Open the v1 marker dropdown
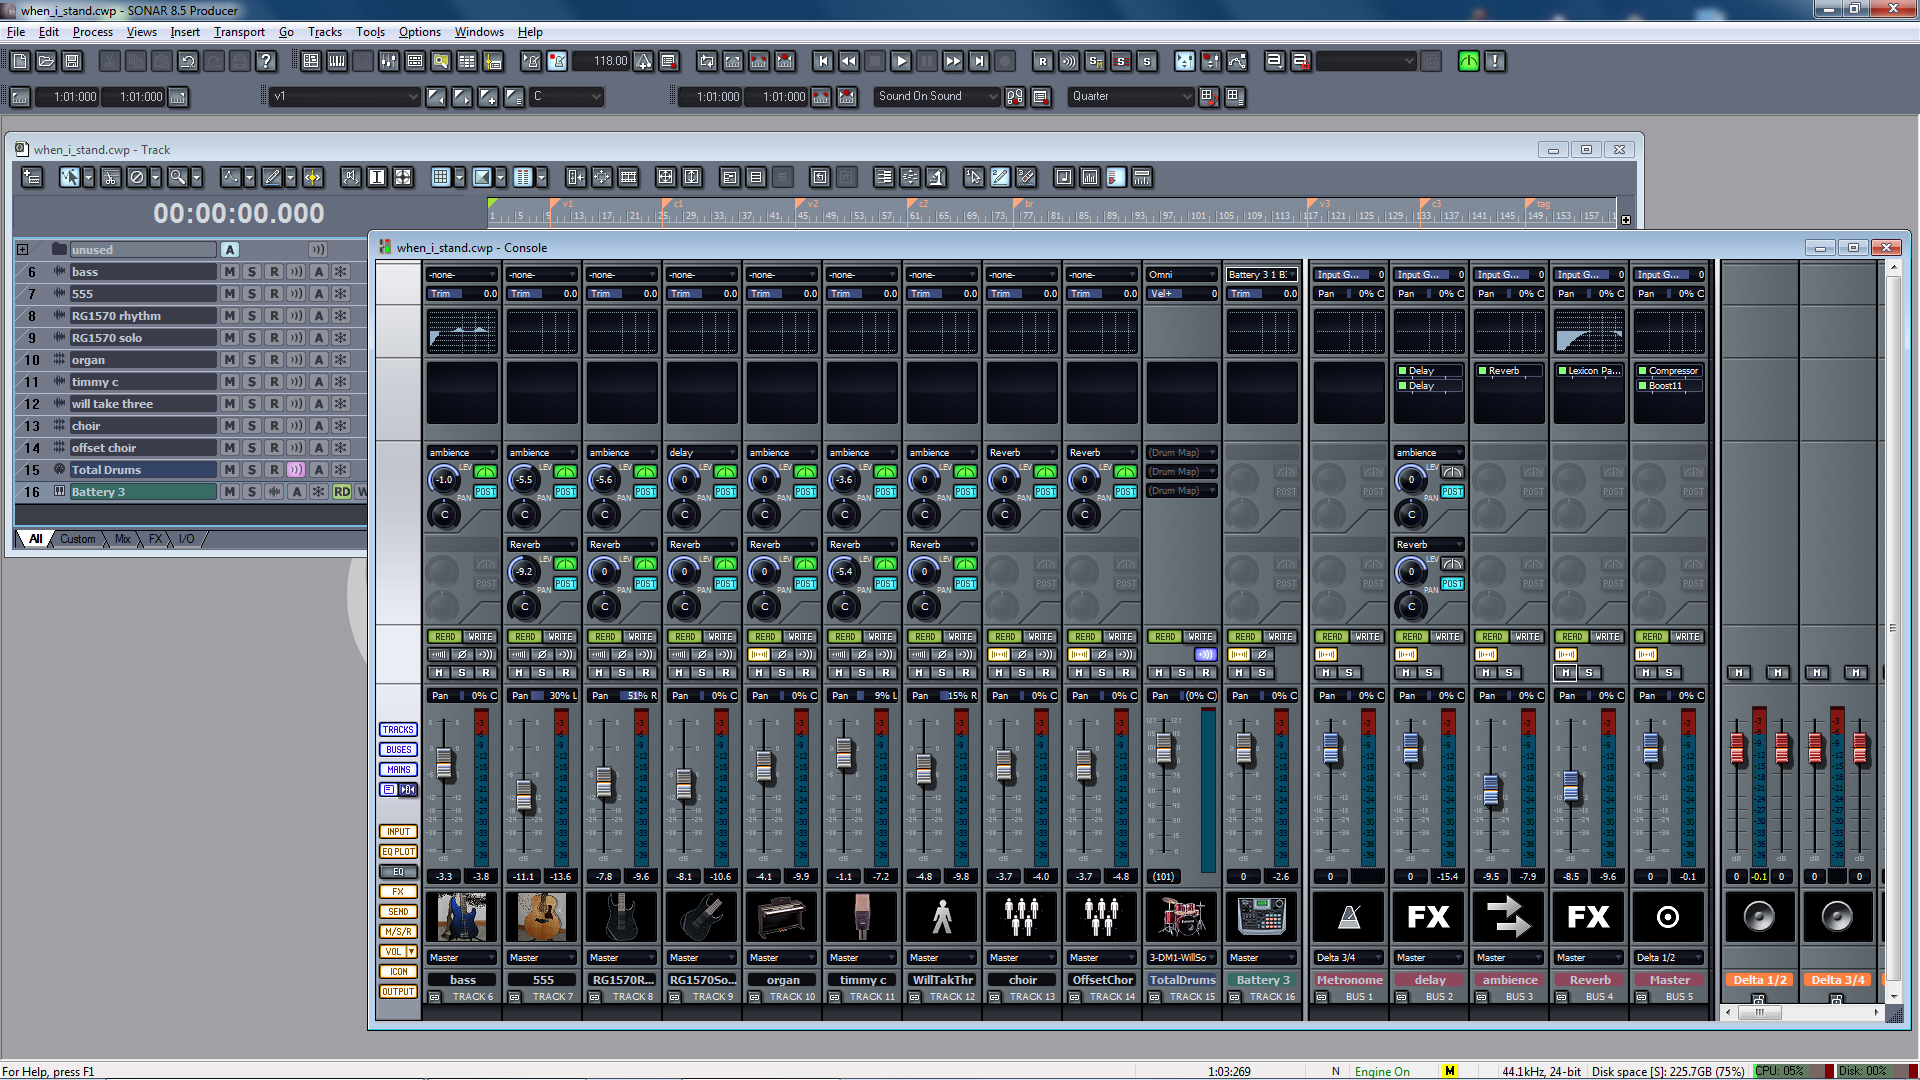 click(x=345, y=97)
